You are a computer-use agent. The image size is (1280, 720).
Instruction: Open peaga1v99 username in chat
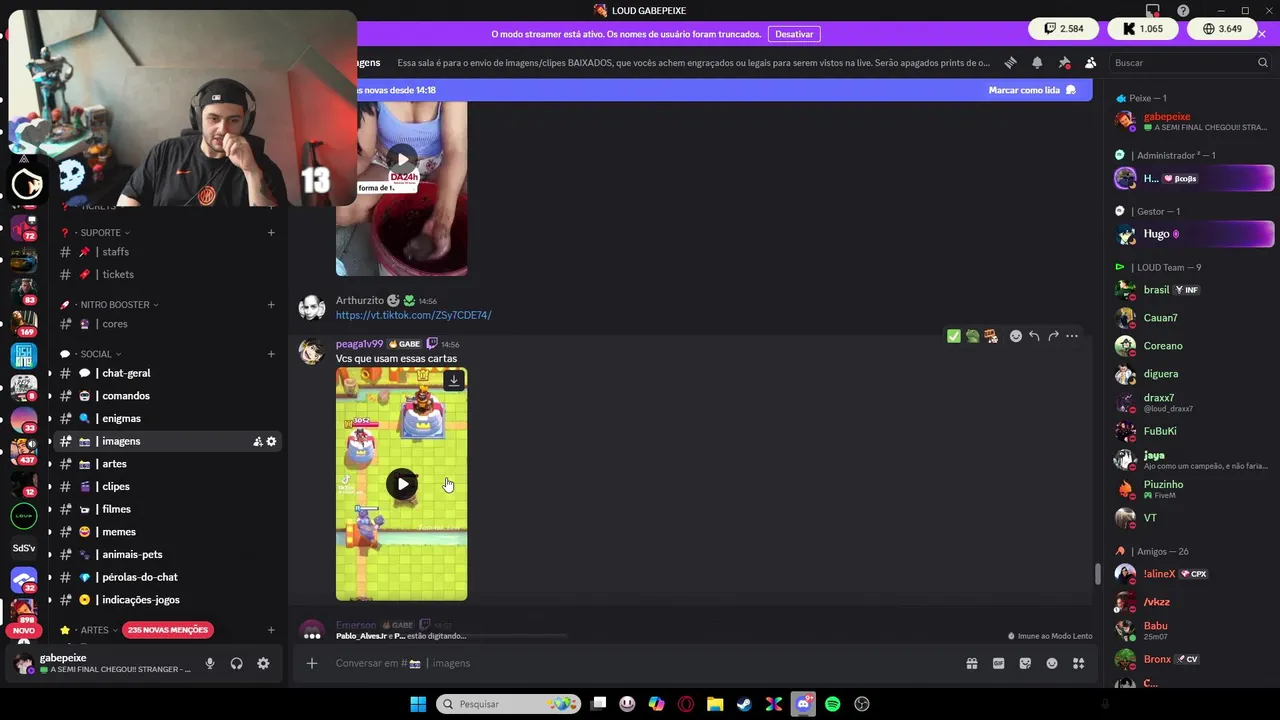pyautogui.click(x=359, y=344)
